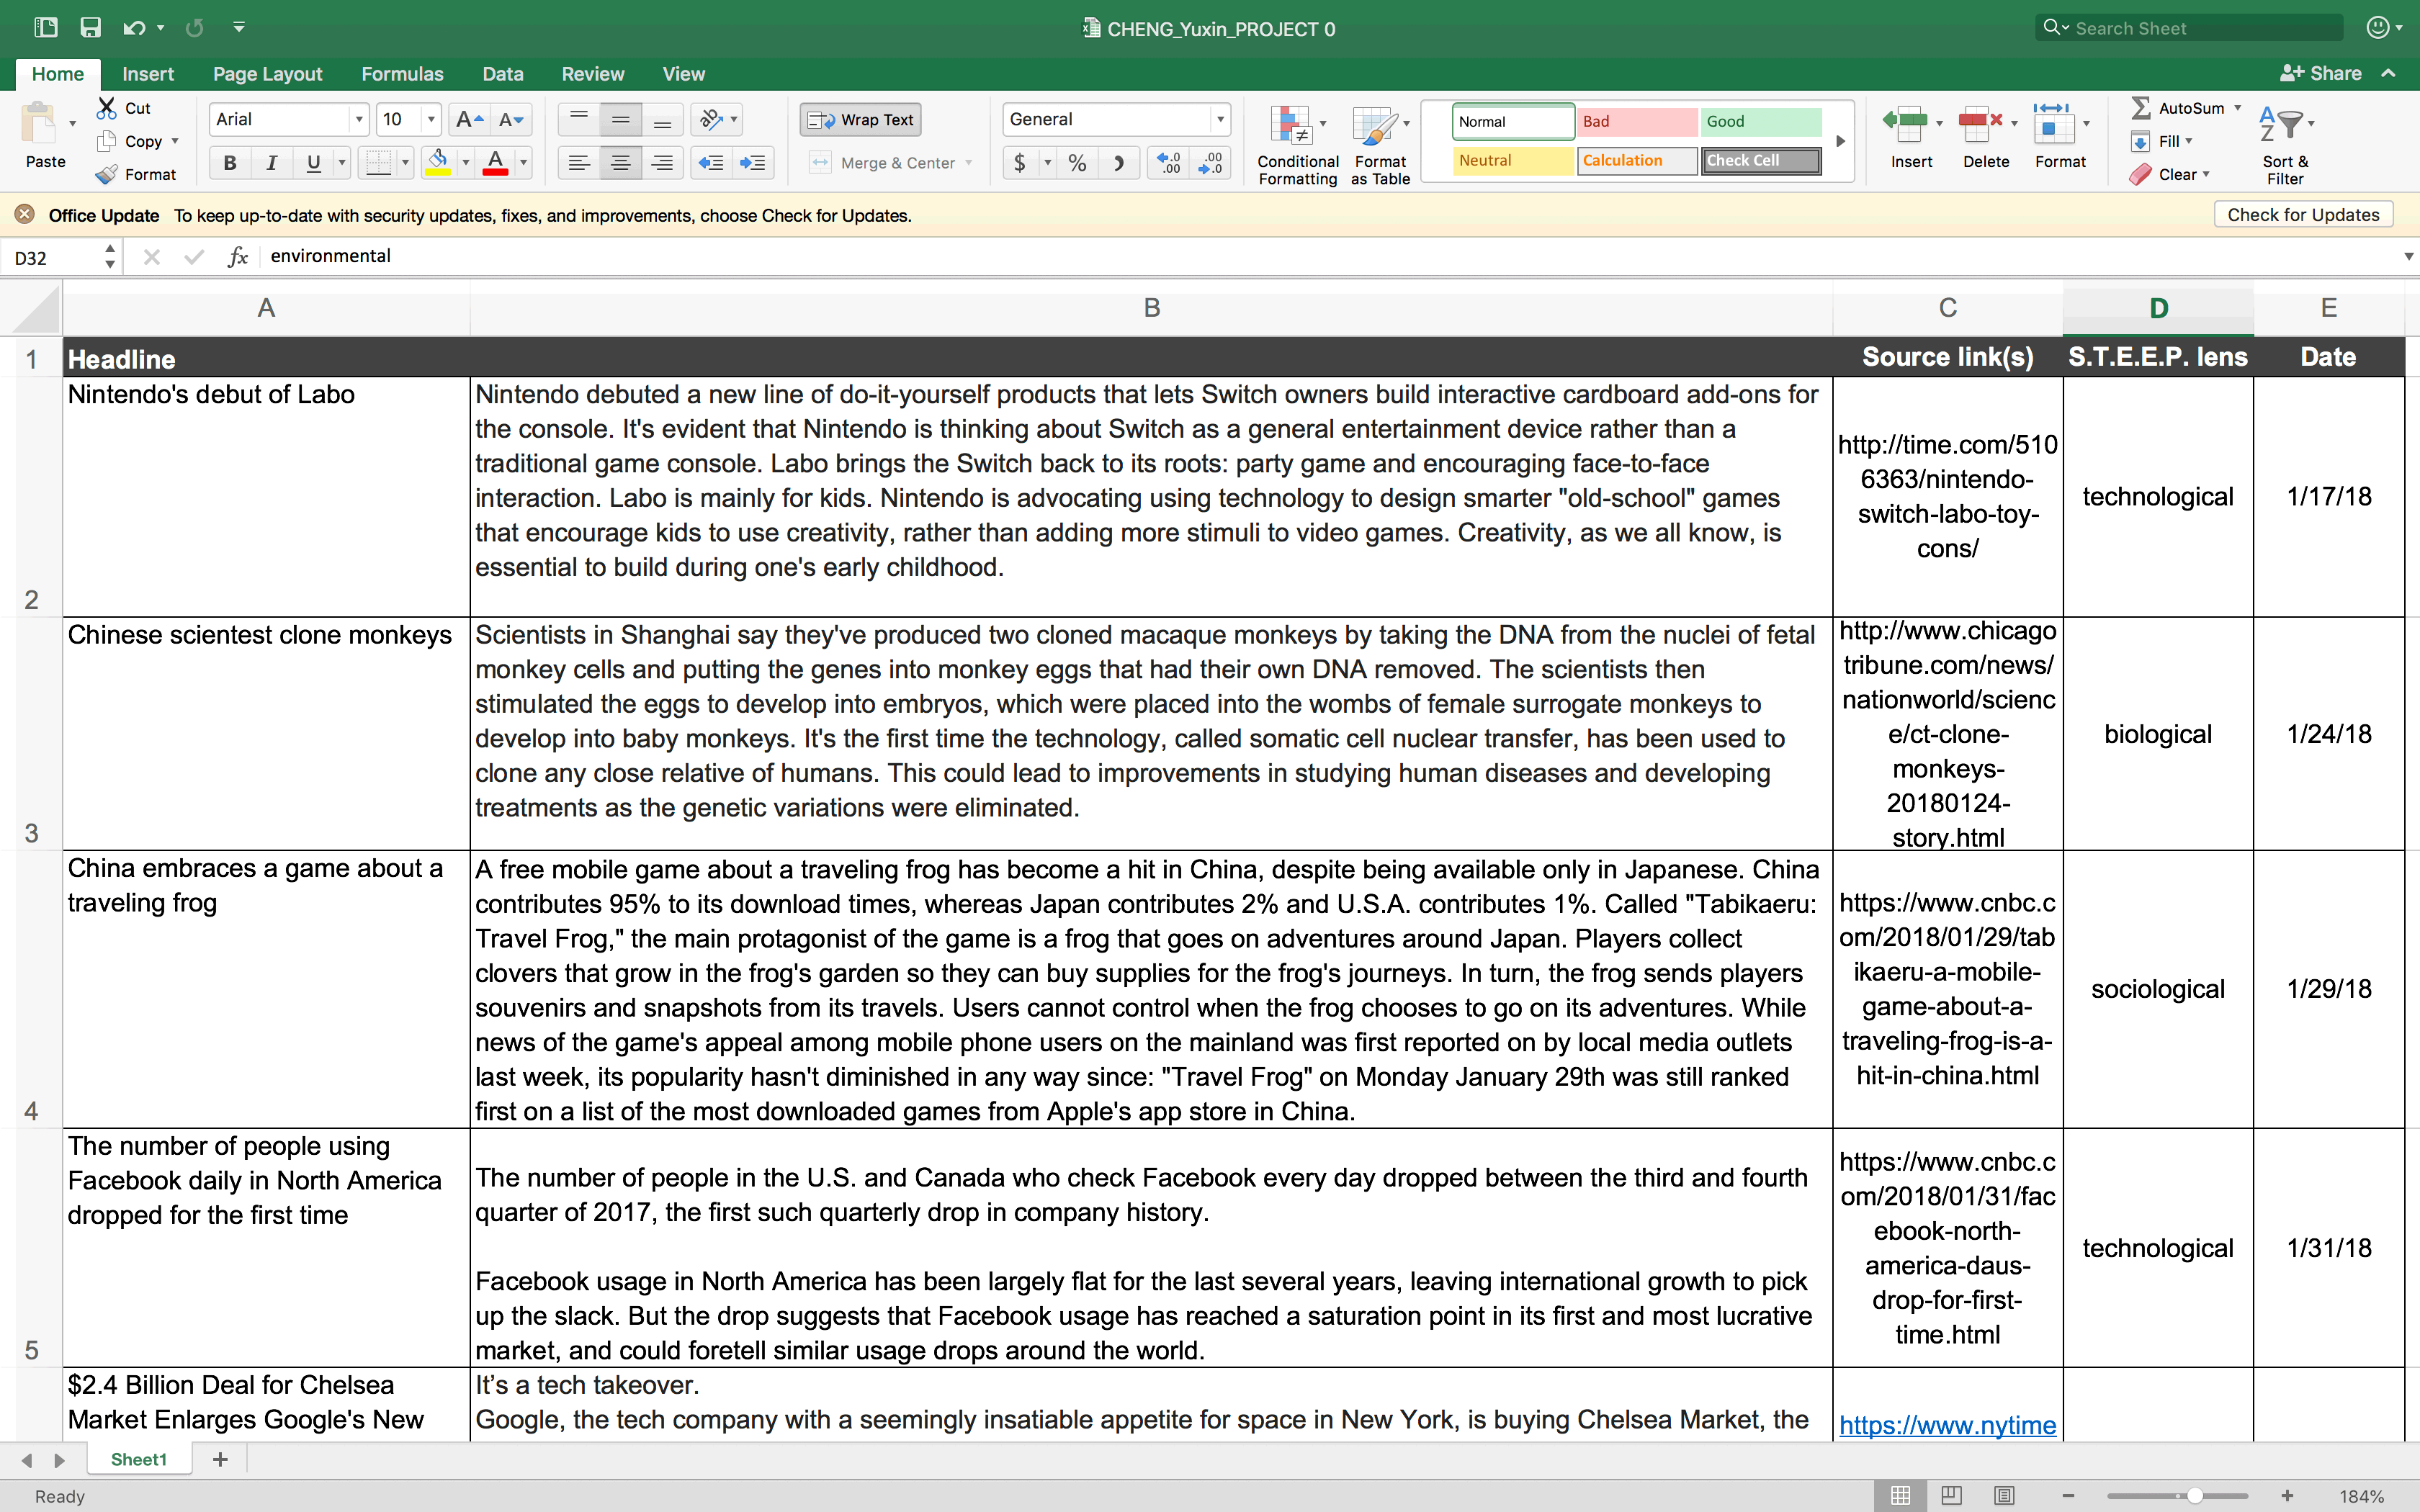
Task: Toggle Bold formatting button
Action: click(230, 163)
